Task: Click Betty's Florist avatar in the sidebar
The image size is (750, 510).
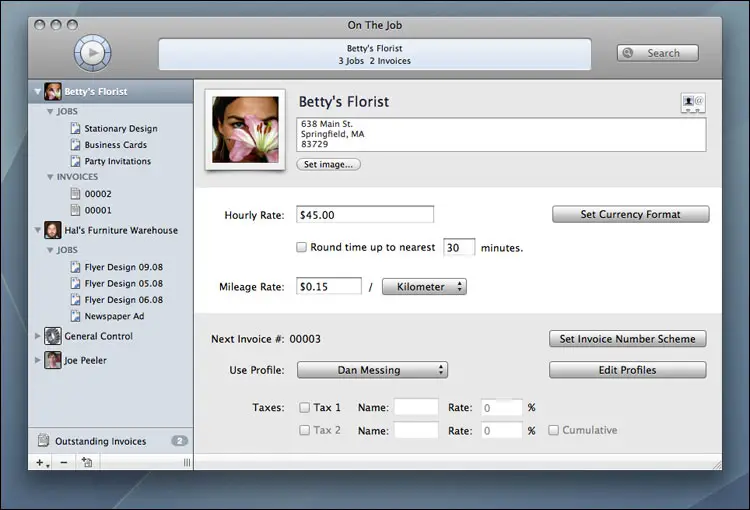Action: point(53,91)
